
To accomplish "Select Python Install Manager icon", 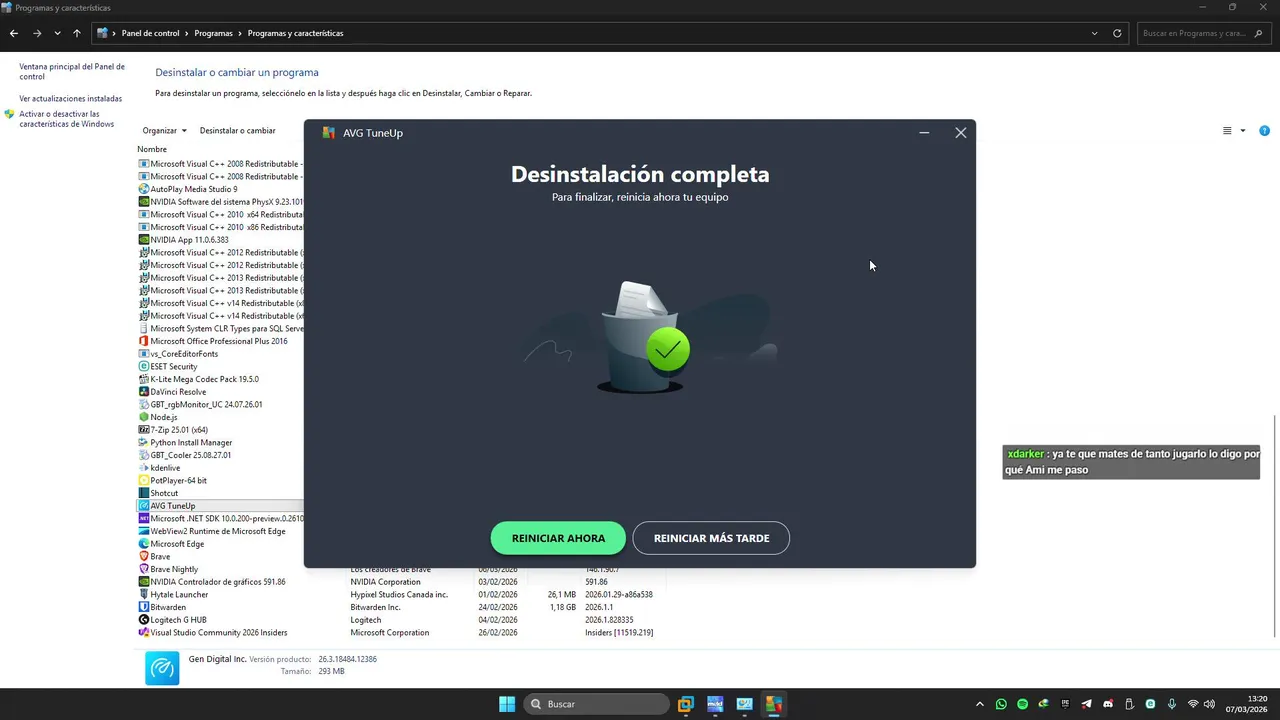I will (143, 443).
